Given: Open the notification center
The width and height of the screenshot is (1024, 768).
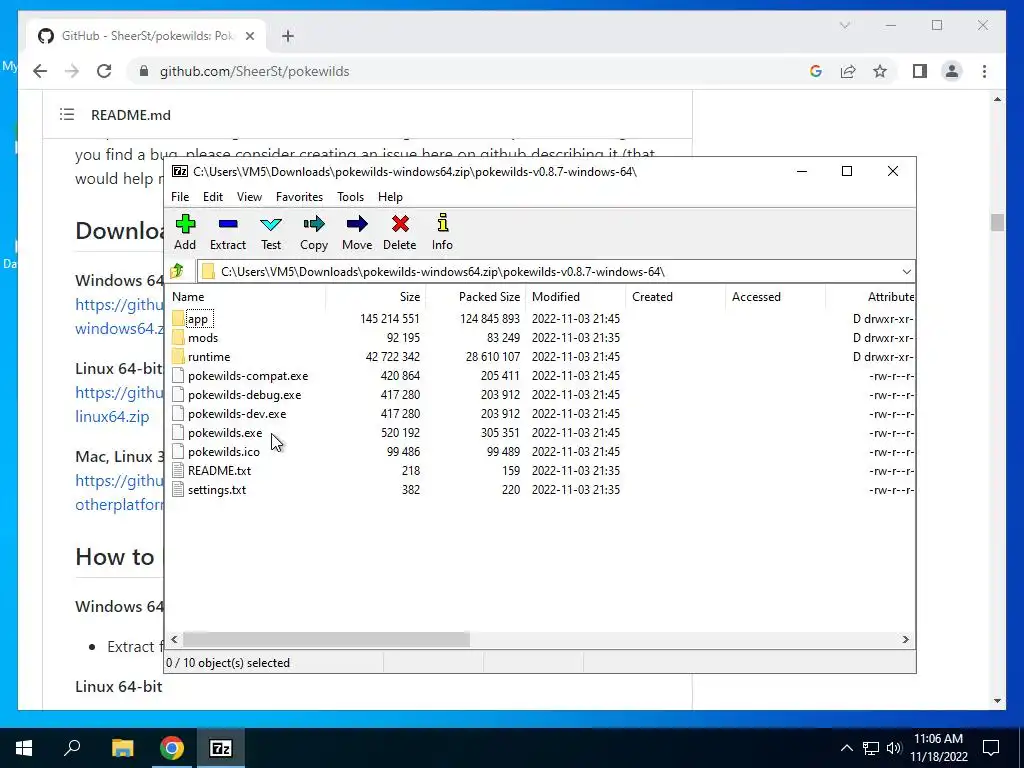Looking at the screenshot, I should point(991,748).
